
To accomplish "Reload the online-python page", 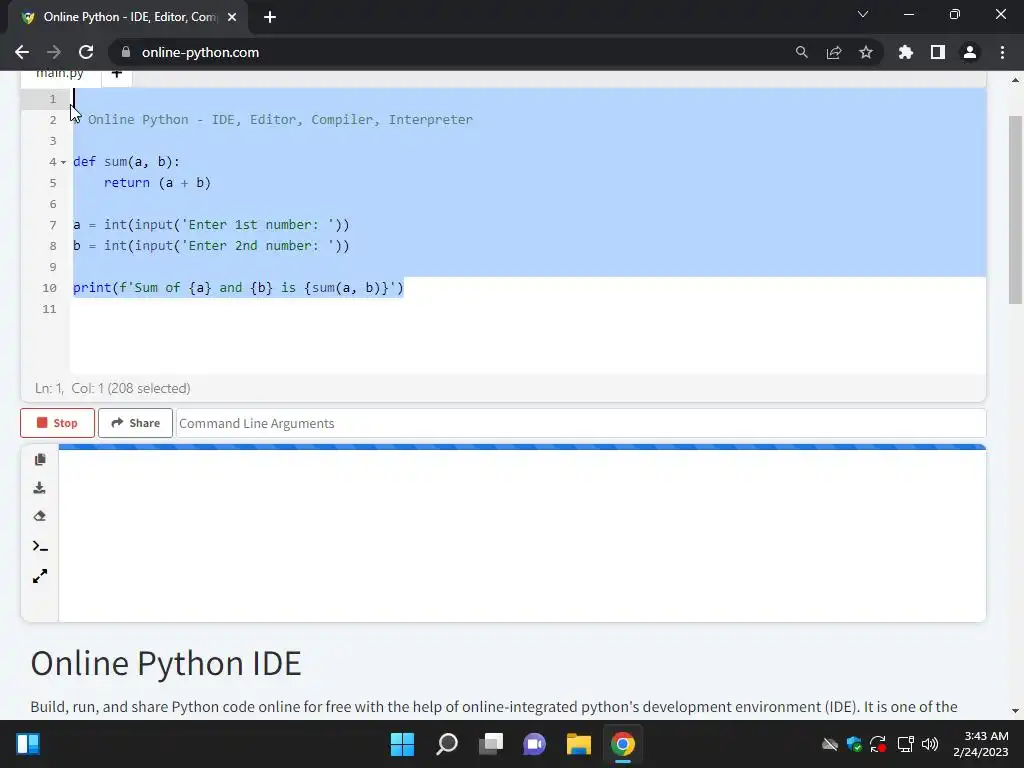I will click(x=86, y=52).
